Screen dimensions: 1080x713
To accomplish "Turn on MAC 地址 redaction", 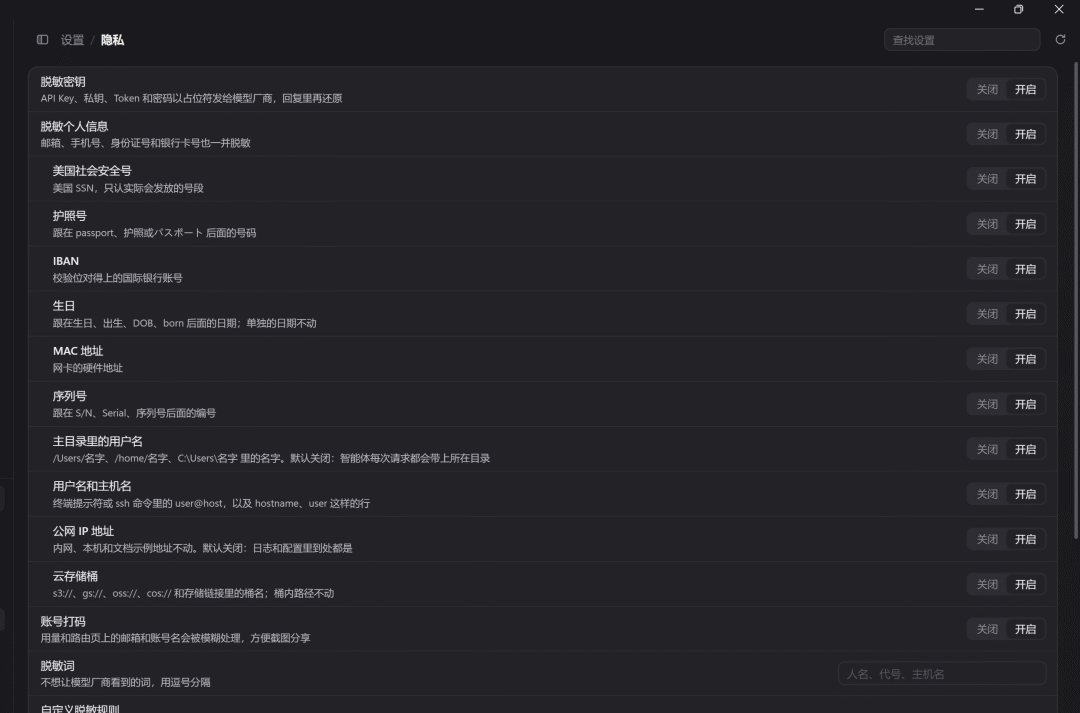I will pos(1026,360).
